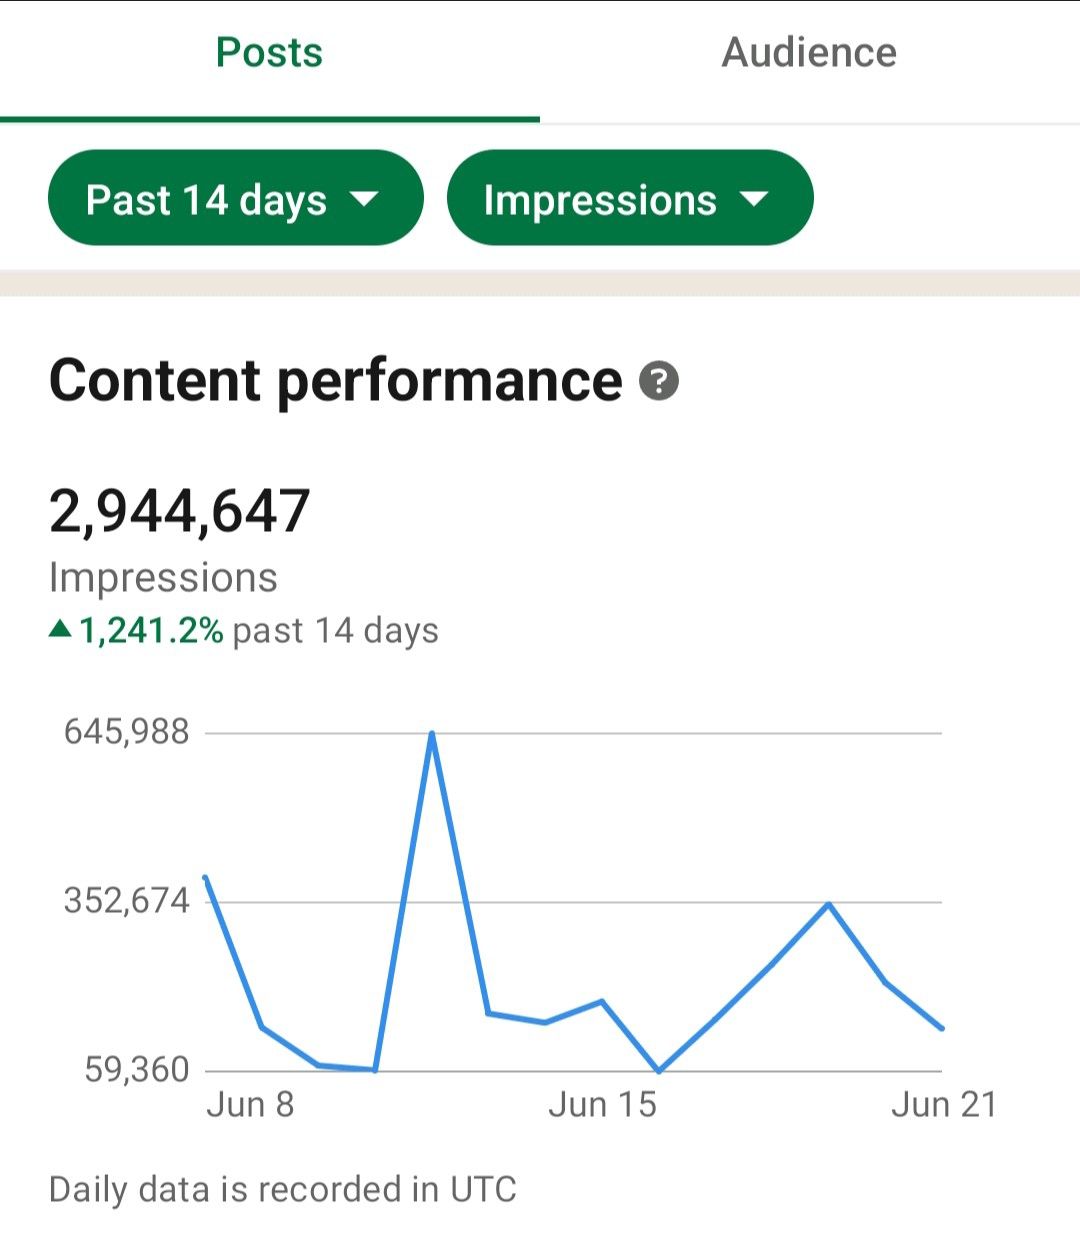Click the Jun 15 date label
This screenshot has width=1080, height=1244.
pyautogui.click(x=602, y=1105)
